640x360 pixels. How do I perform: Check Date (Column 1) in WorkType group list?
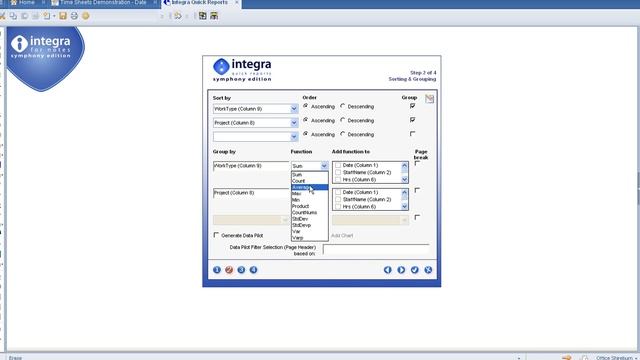[338, 165]
